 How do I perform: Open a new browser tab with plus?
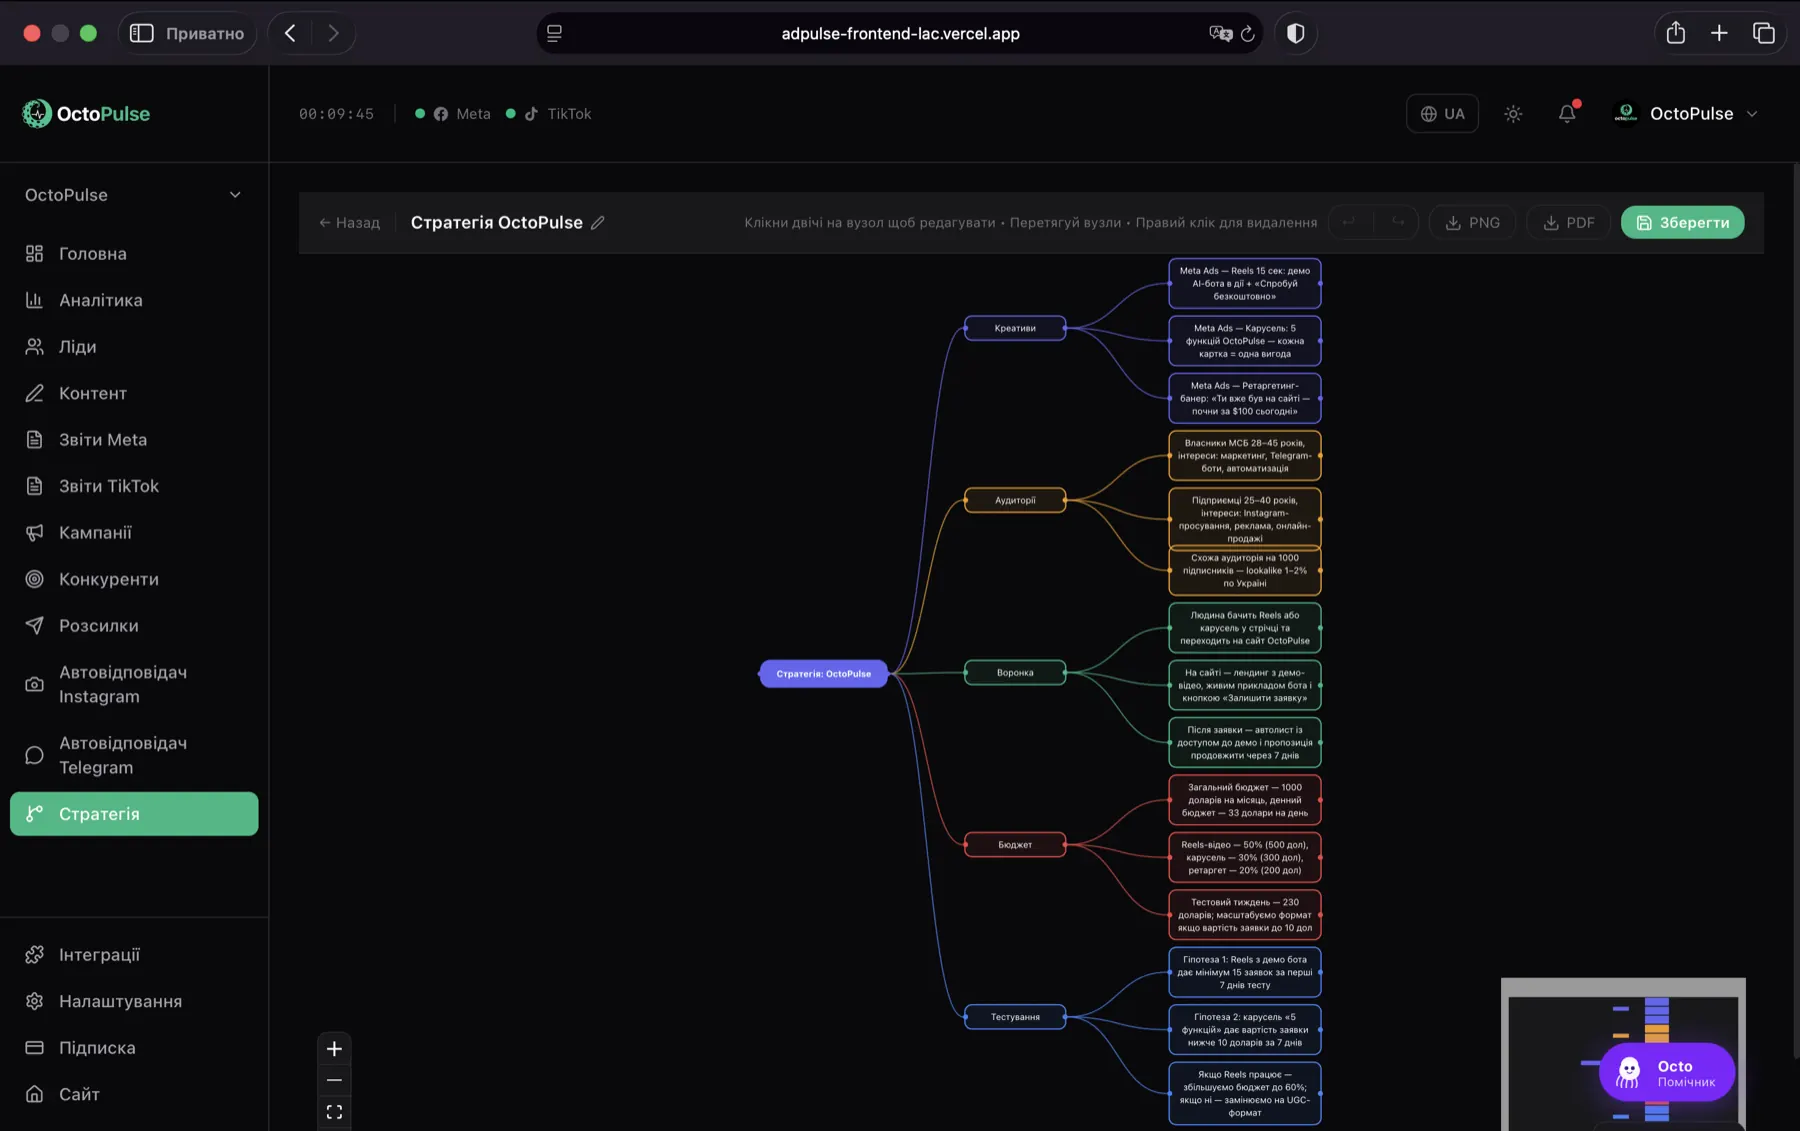pos(1719,33)
